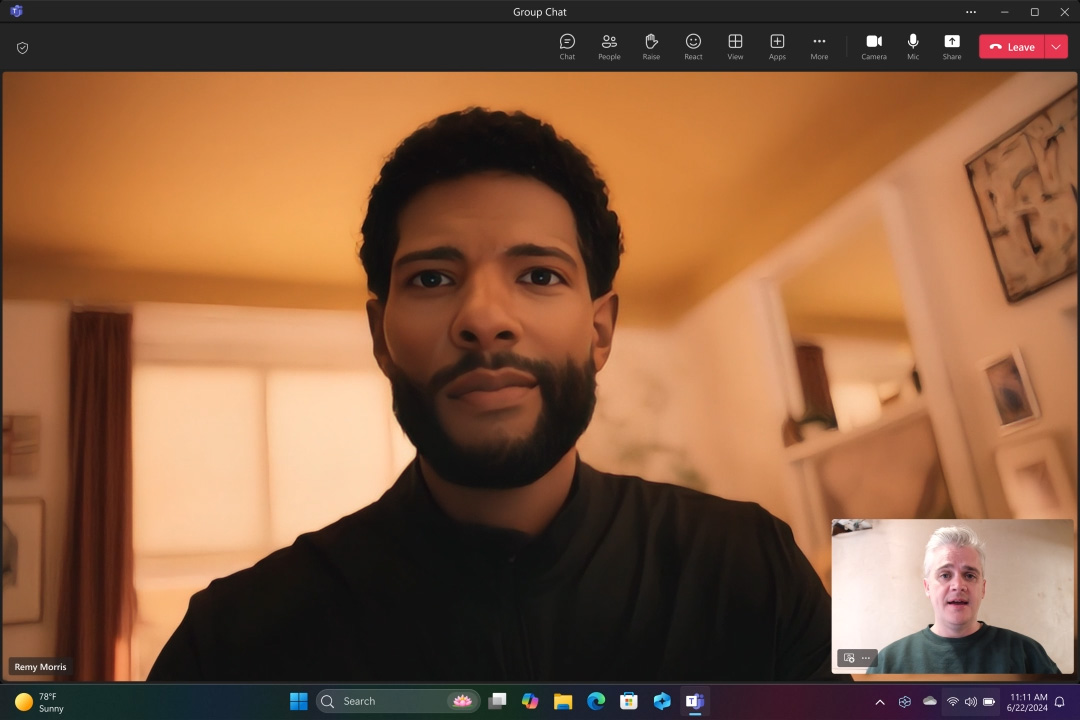The width and height of the screenshot is (1080, 720).
Task: Click the red Leave button
Action: pyautogui.click(x=1011, y=47)
